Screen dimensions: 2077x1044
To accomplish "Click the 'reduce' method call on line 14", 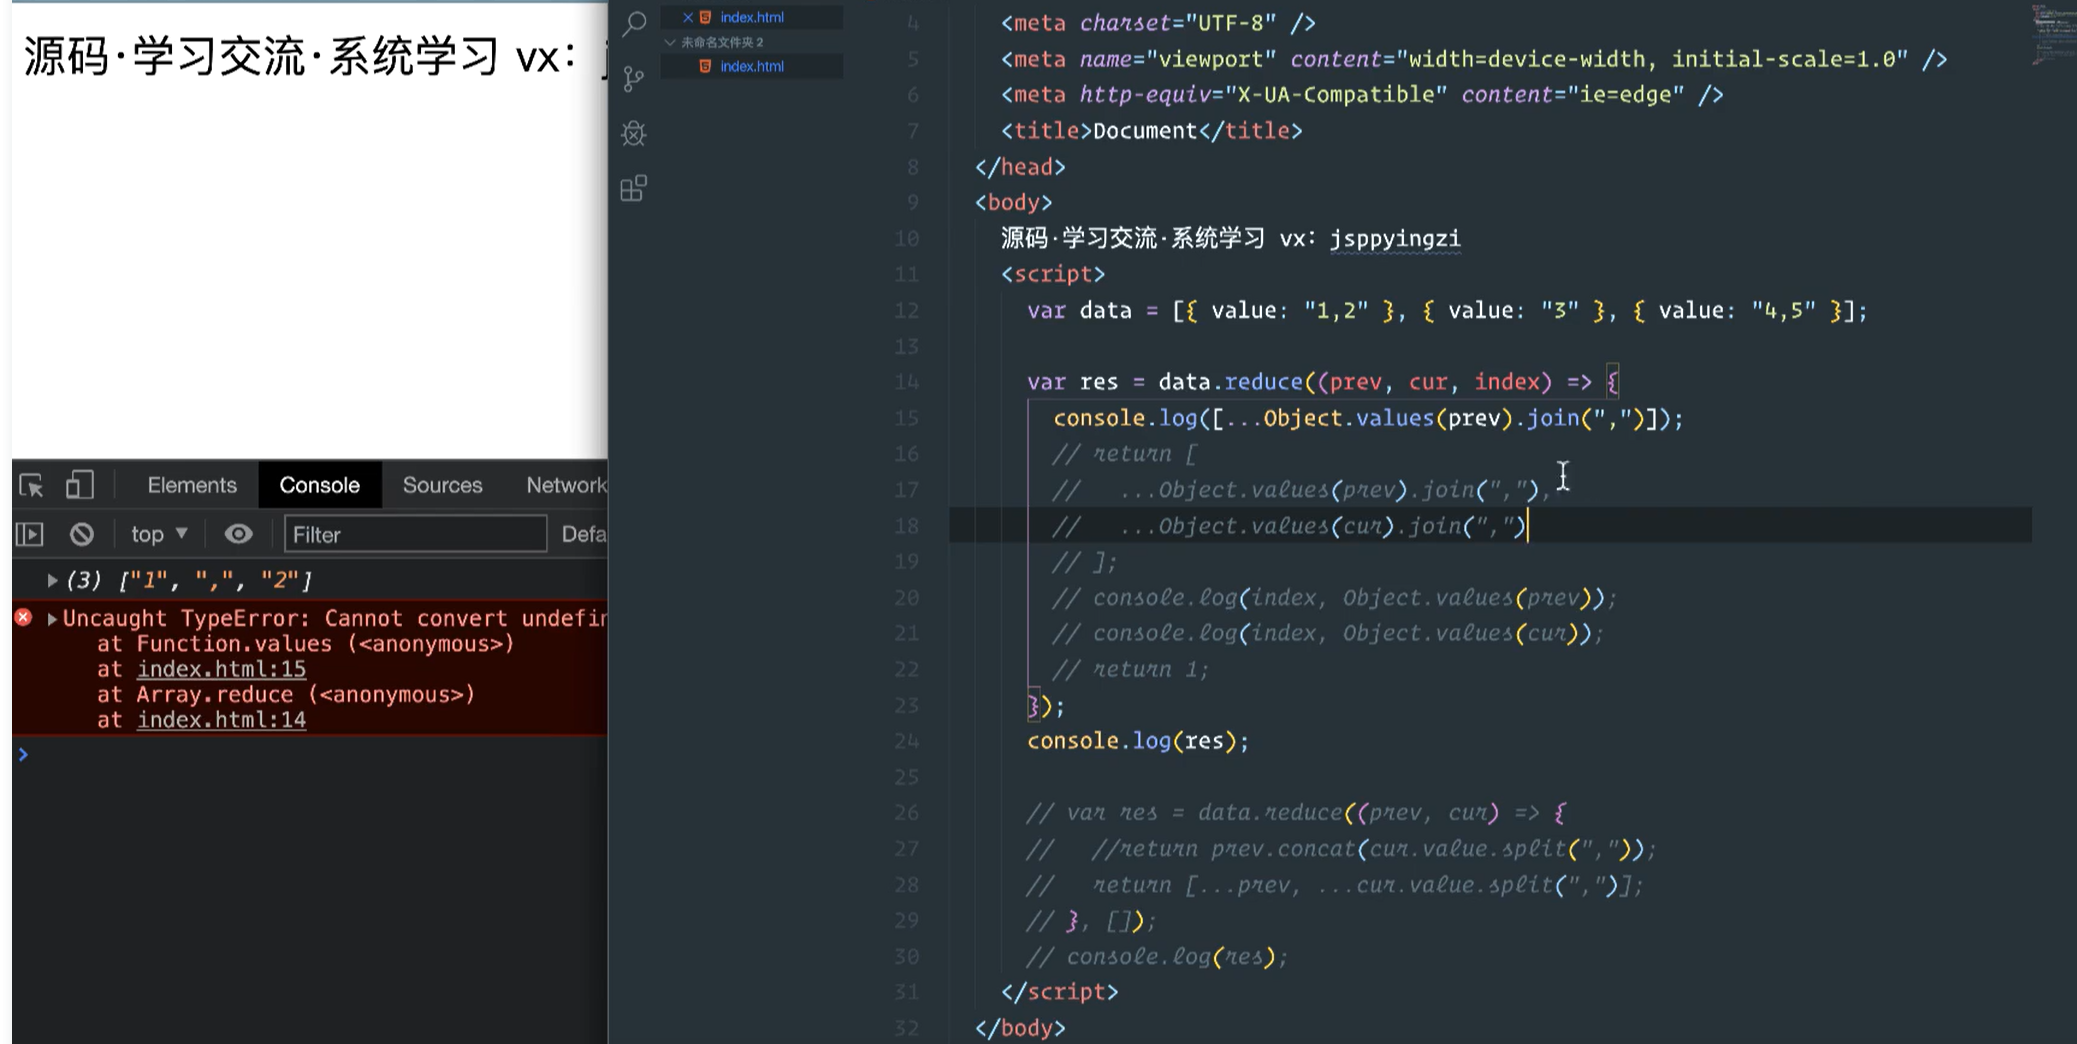I will coord(1263,382).
